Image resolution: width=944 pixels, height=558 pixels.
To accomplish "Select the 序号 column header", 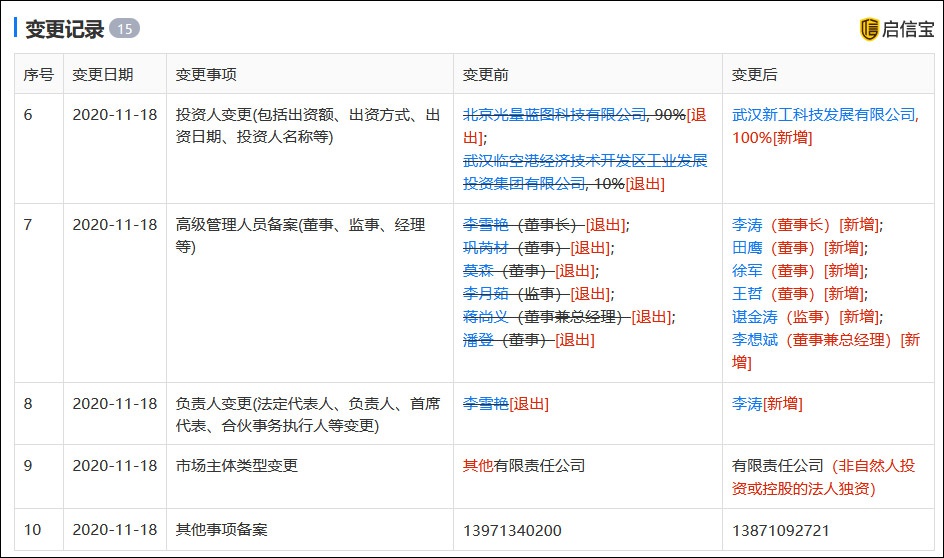I will (39, 75).
